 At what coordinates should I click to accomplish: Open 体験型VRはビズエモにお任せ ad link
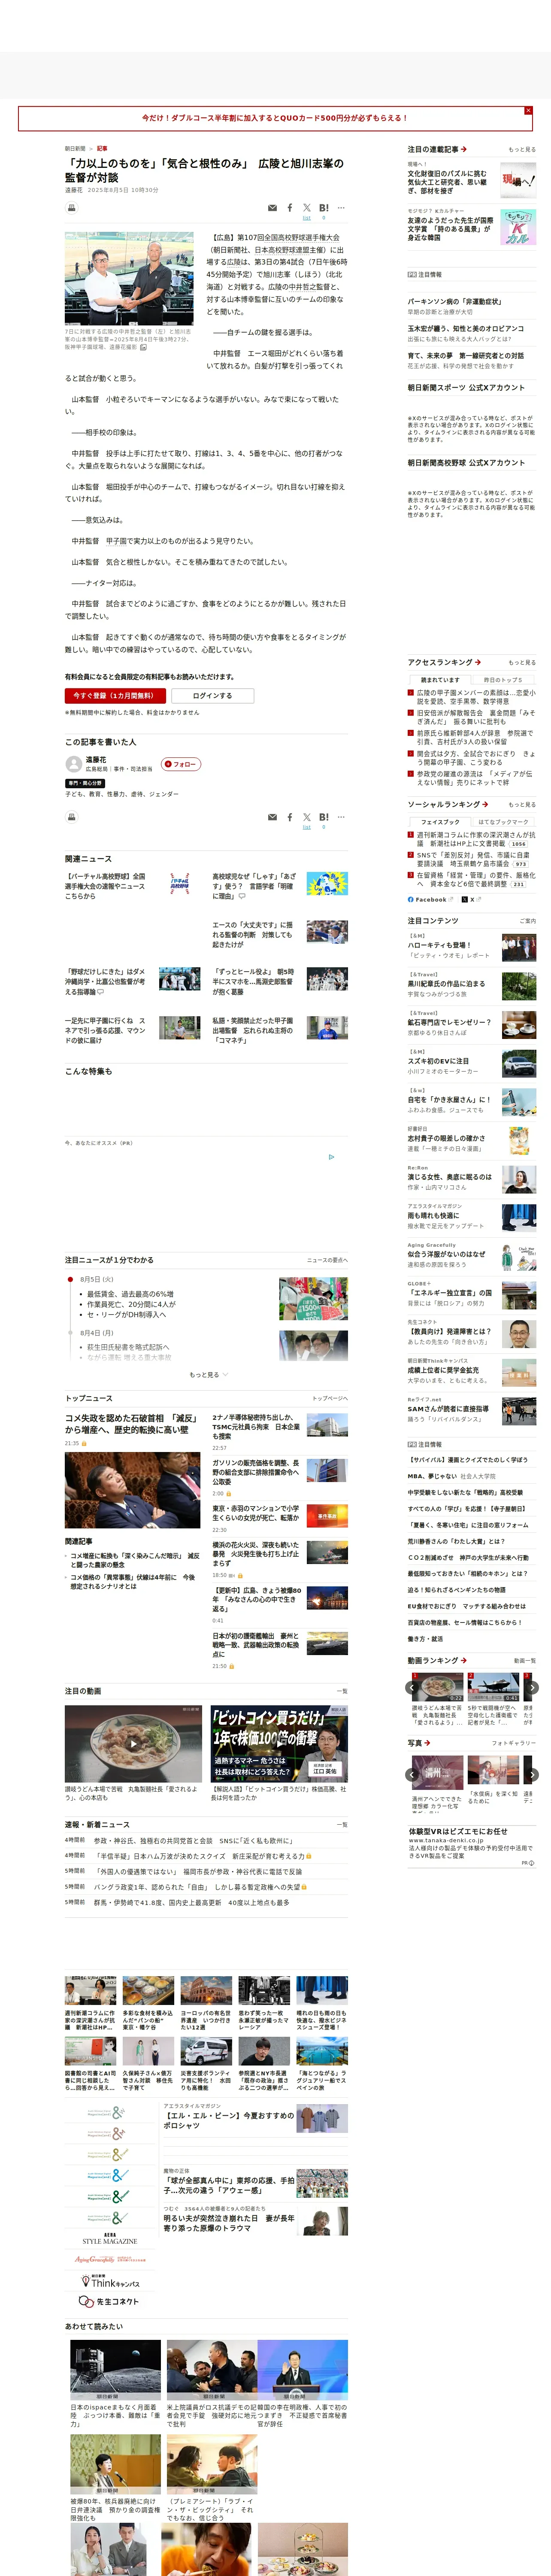coord(458,1832)
